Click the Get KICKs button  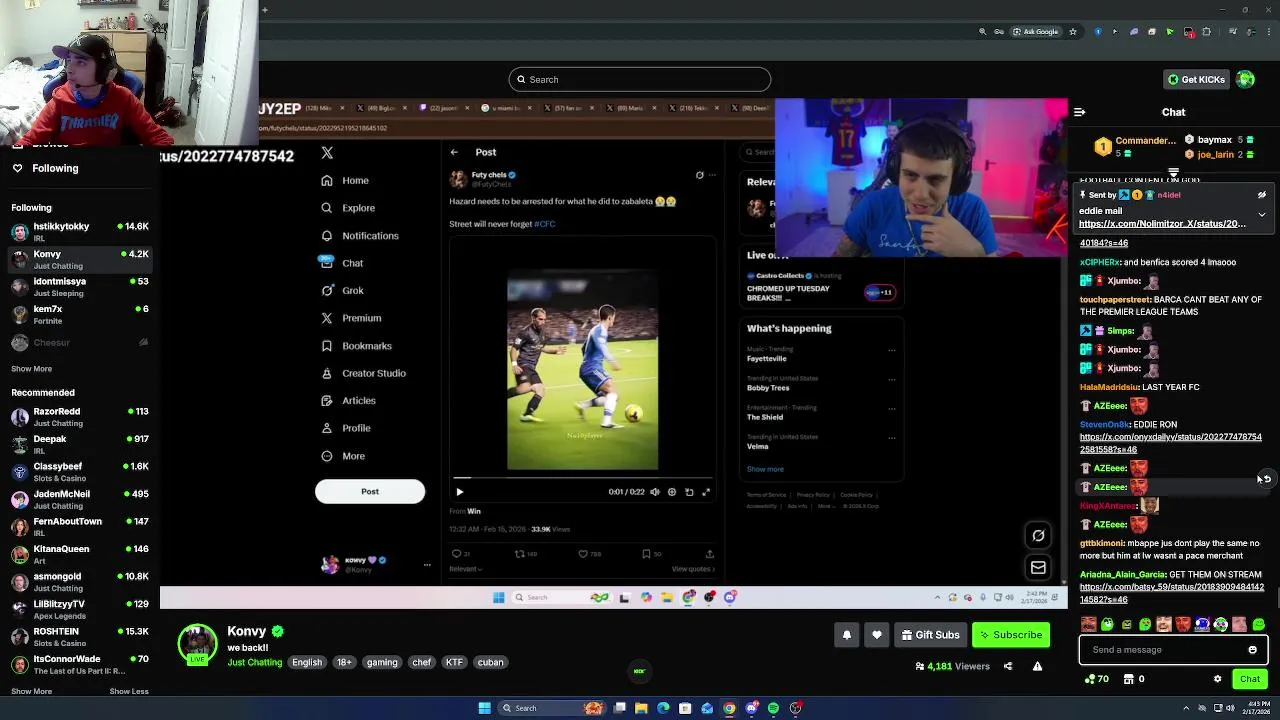[x=1196, y=79]
